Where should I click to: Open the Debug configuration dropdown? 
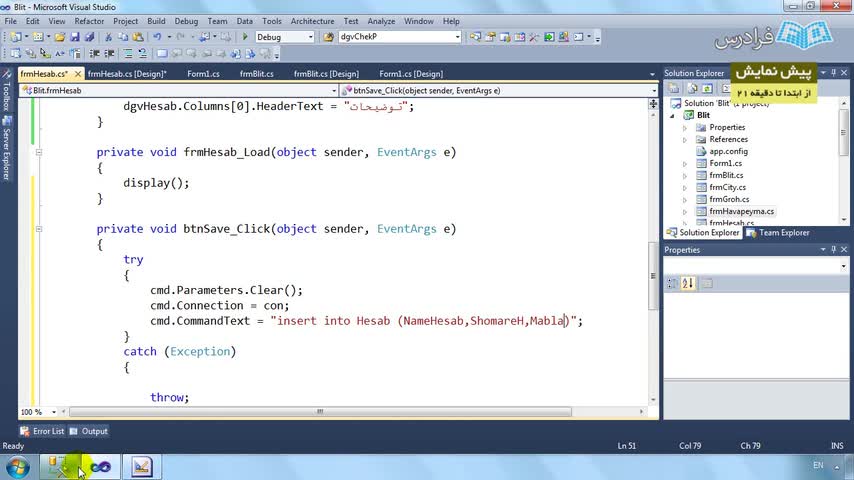click(310, 37)
